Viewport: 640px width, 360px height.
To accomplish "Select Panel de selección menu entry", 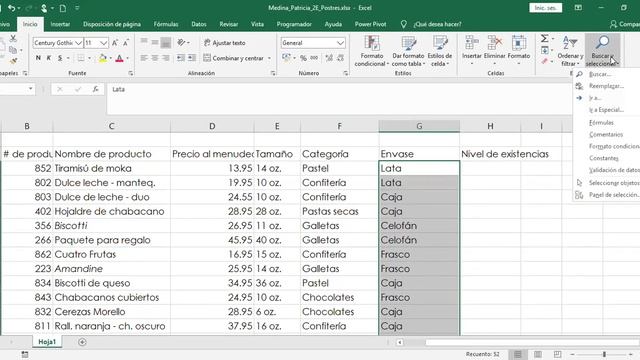I will coord(613,195).
